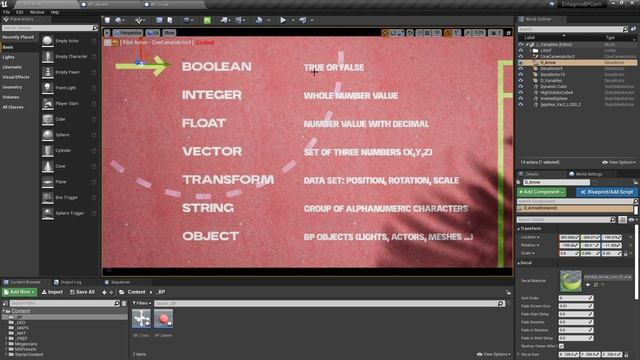Open dropdown arrow next to Launch
The height and width of the screenshot is (360, 640).
[312, 20]
